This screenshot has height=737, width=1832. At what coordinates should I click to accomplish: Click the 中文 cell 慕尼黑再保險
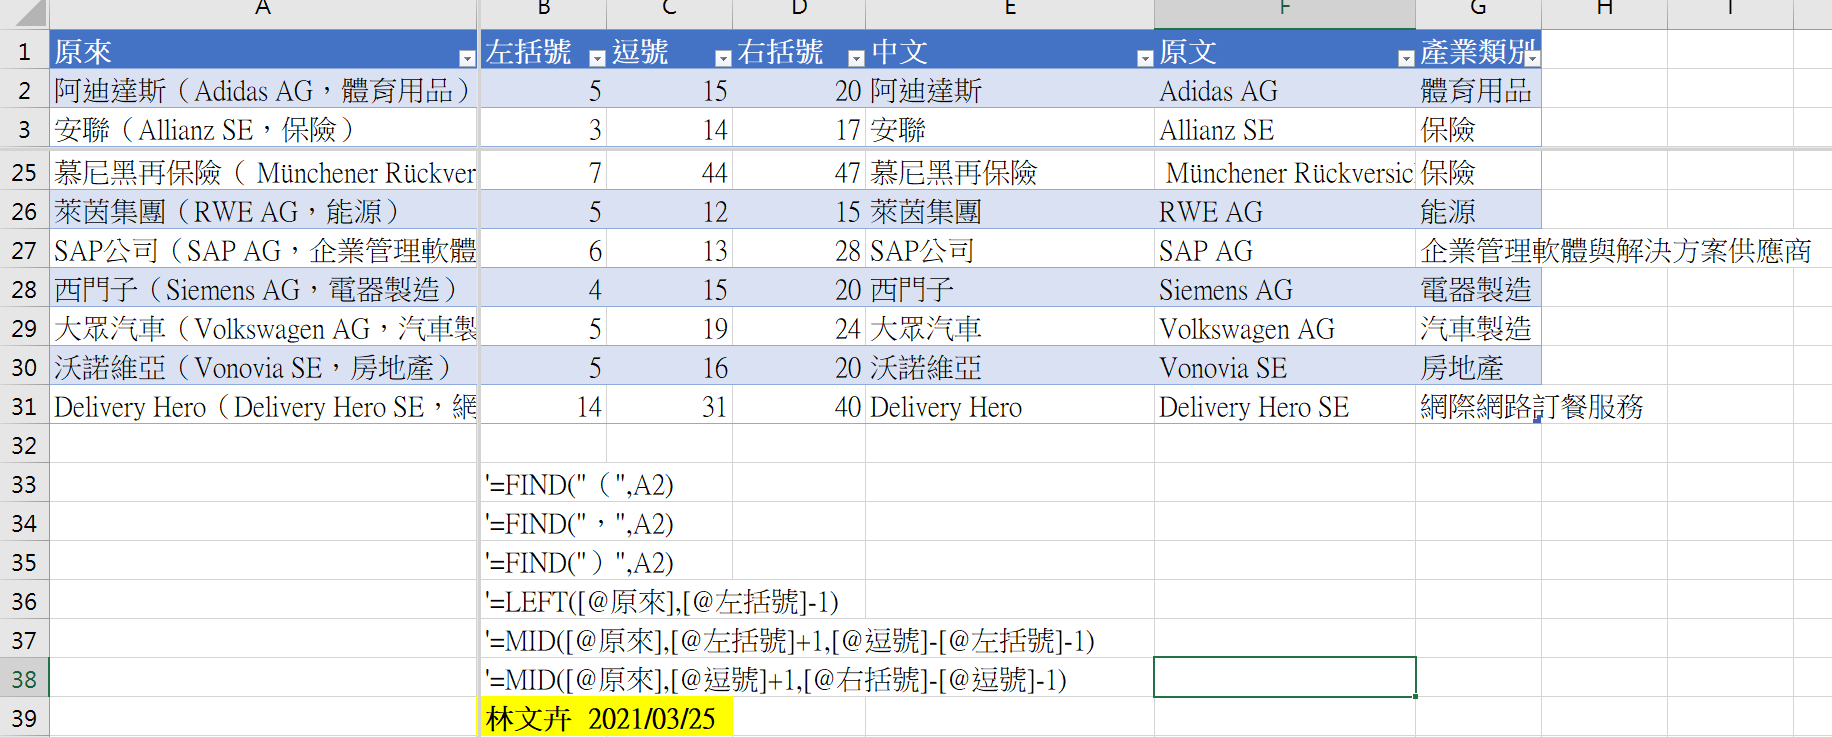[1010, 172]
